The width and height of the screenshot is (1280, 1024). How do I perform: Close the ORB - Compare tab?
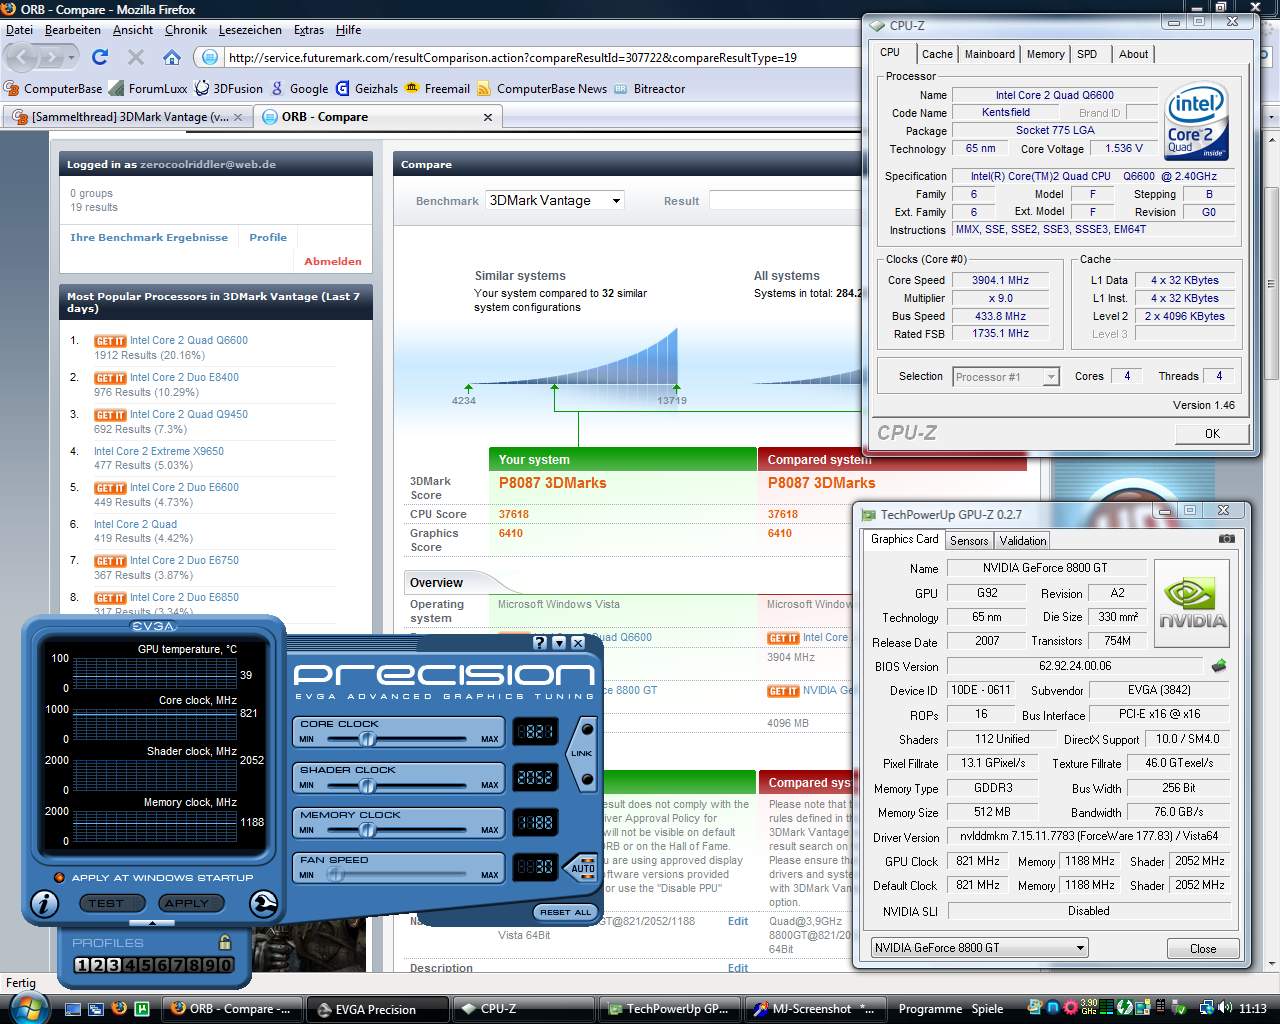tap(488, 117)
